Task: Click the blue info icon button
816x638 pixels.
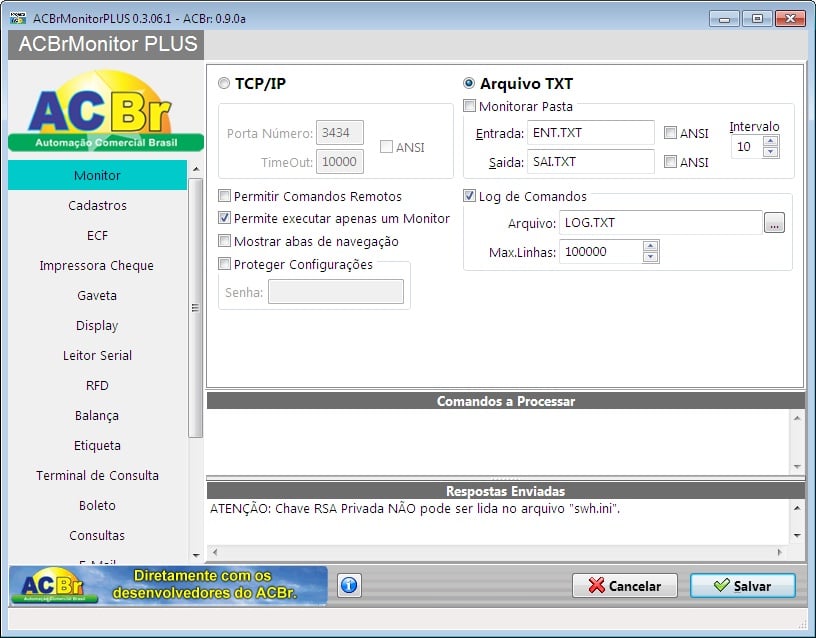Action: point(349,585)
